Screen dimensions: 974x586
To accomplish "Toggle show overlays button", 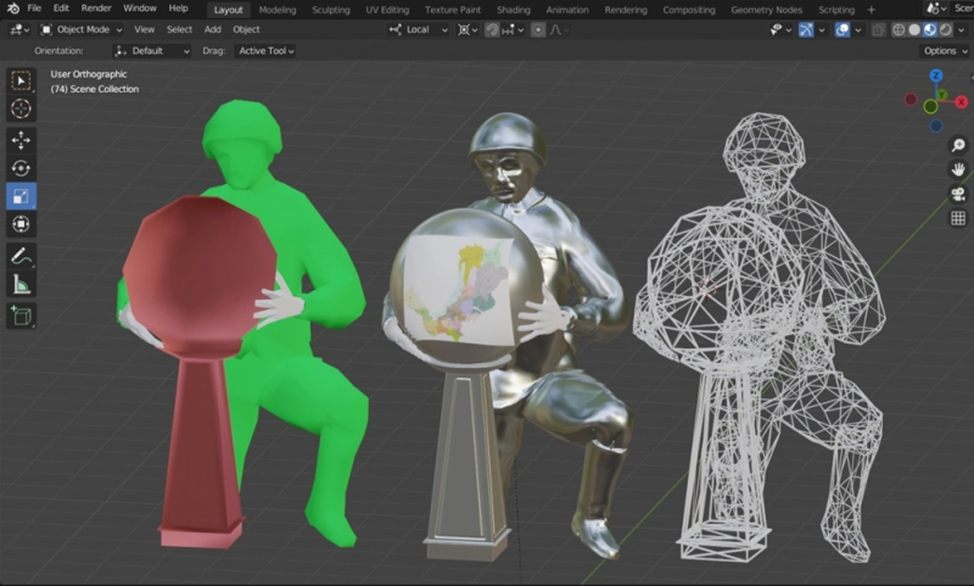I will 842,29.
